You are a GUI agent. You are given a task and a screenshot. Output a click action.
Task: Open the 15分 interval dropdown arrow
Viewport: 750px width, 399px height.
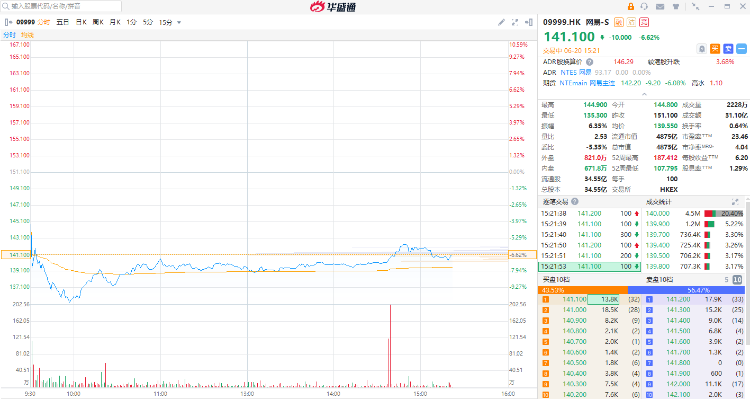[179, 22]
